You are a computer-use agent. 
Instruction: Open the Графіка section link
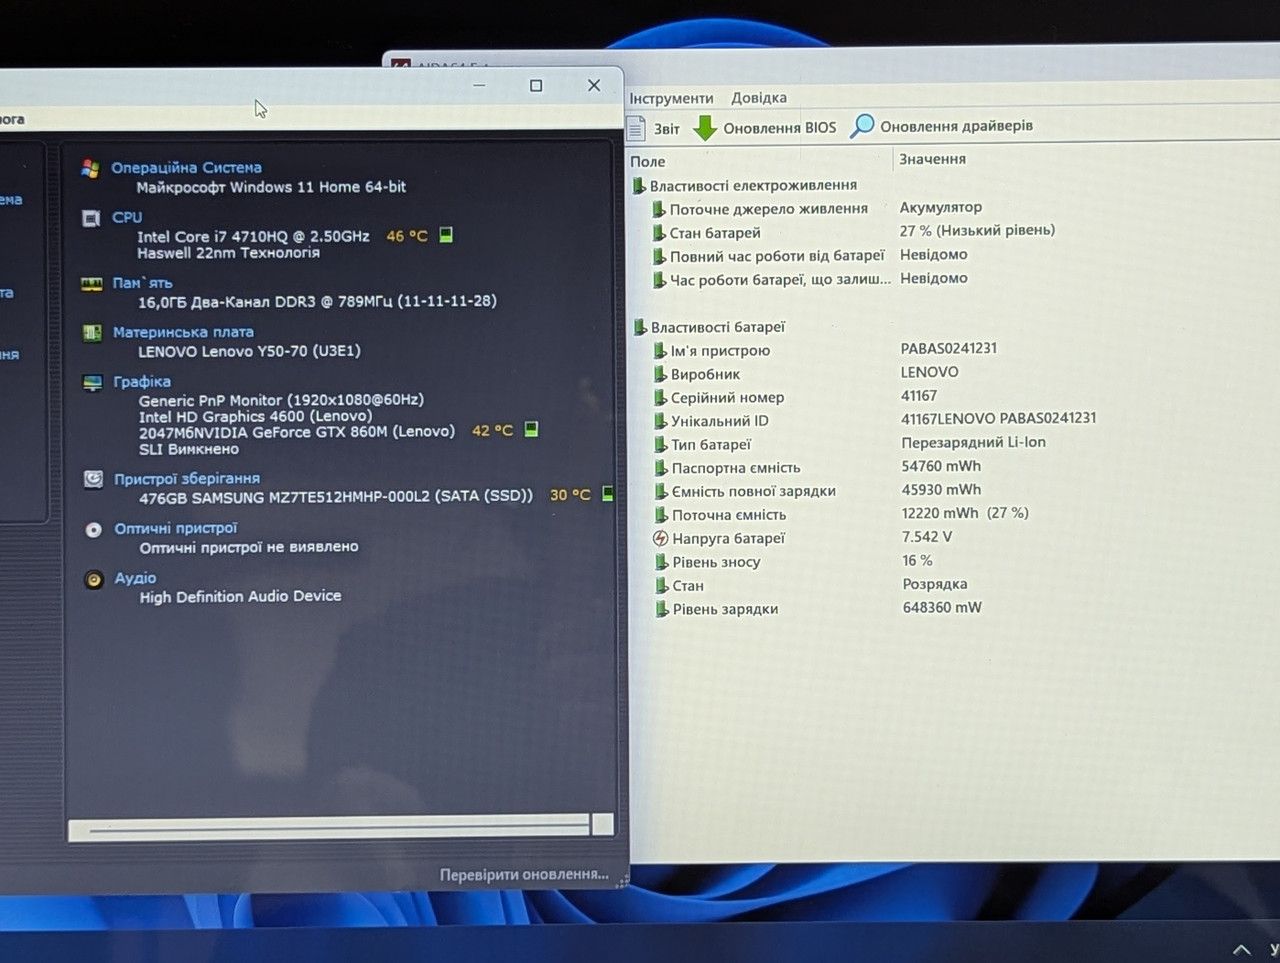pos(142,381)
